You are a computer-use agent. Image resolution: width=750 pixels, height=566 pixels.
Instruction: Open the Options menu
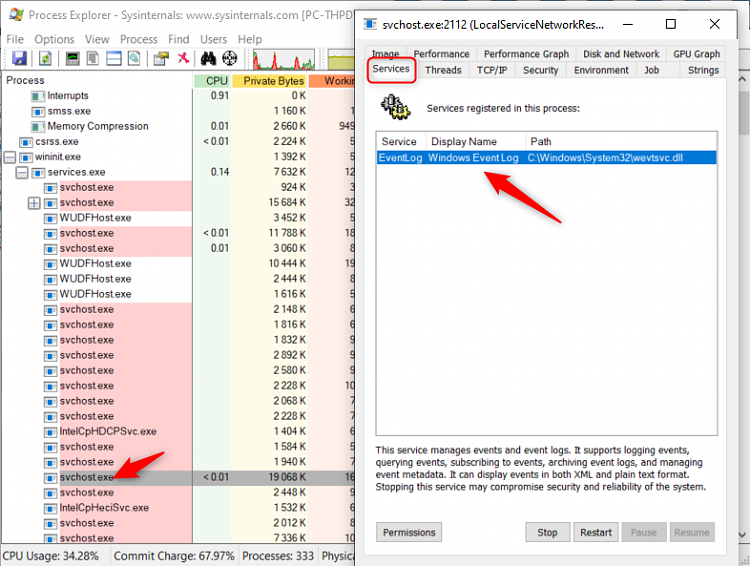(x=55, y=39)
